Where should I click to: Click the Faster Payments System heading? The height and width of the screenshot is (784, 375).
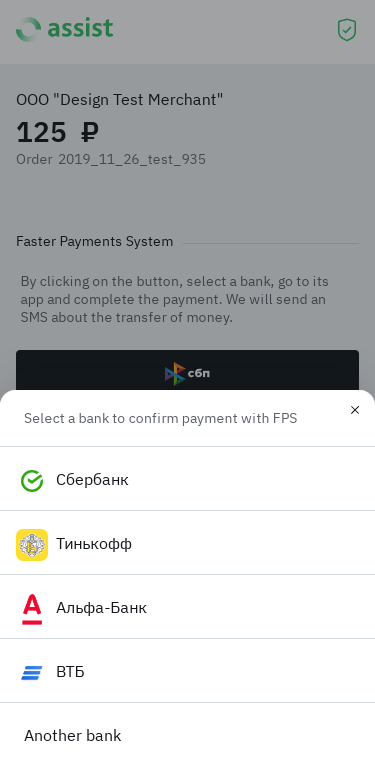pyautogui.click(x=94, y=242)
